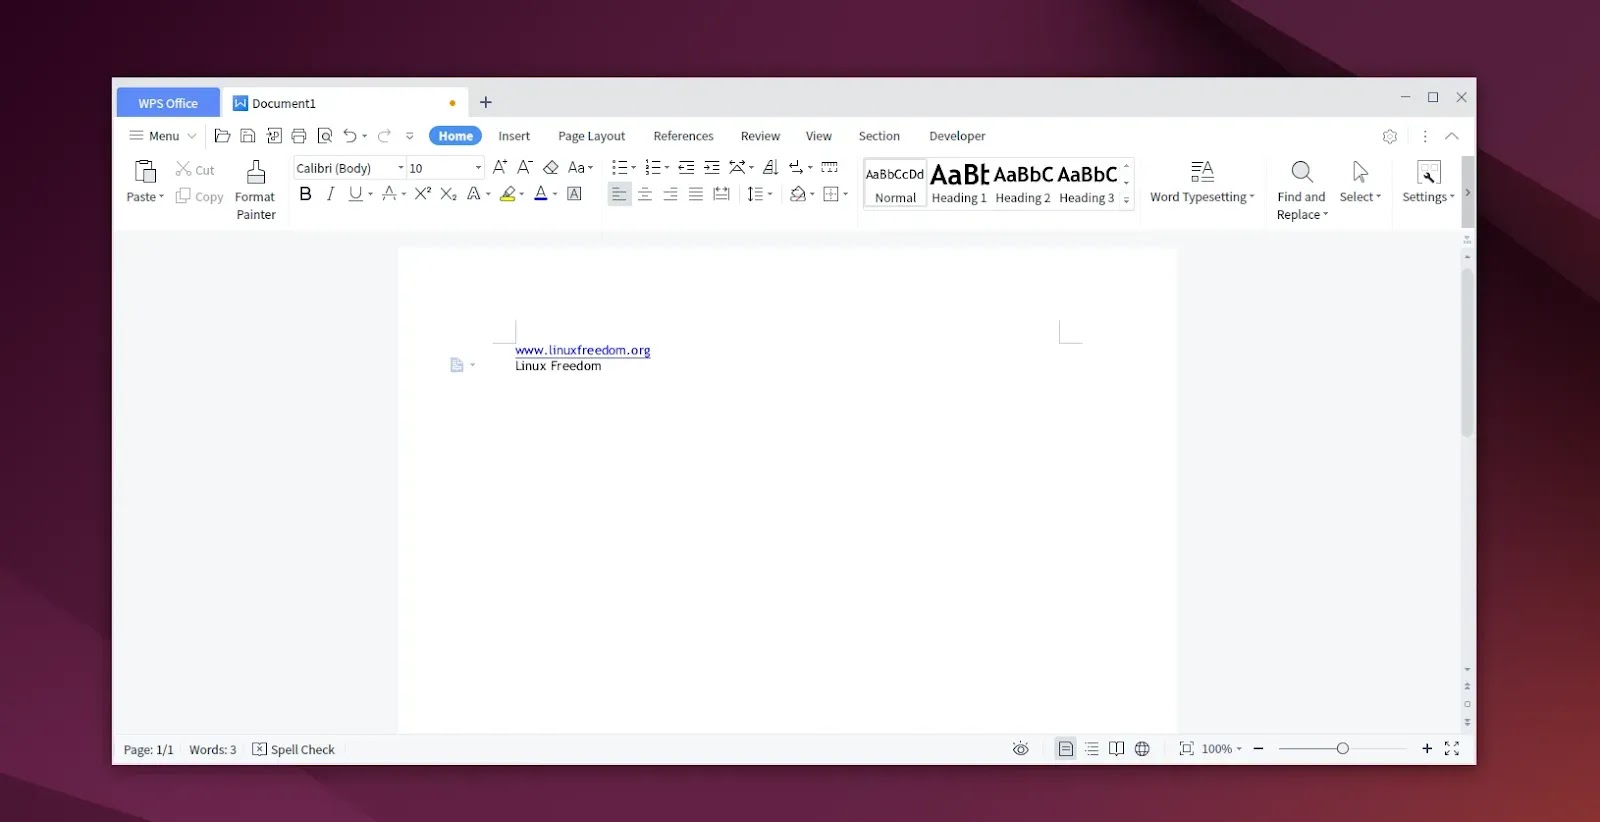Switch to the Insert tab
The image size is (1600, 822).
[514, 136]
